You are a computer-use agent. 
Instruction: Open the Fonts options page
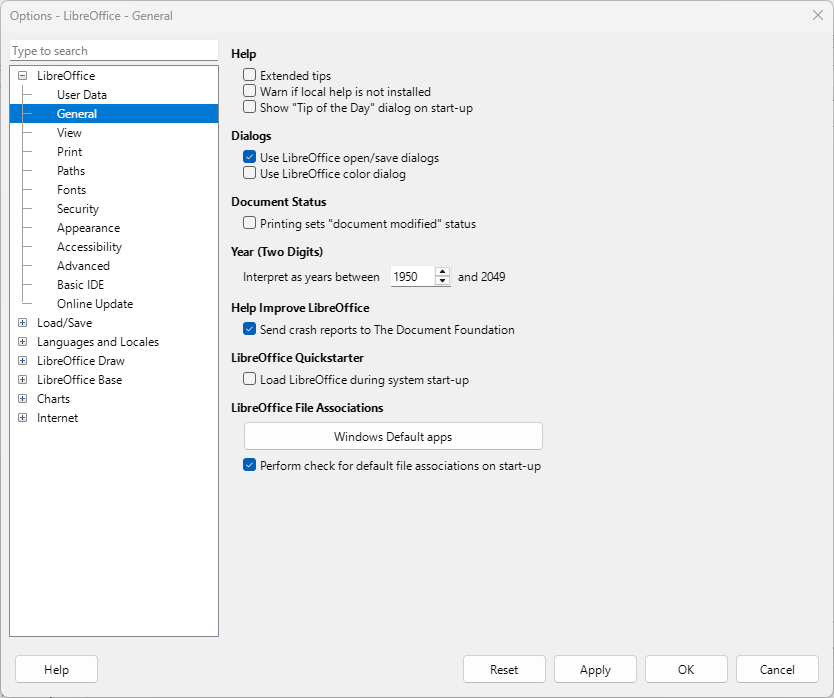coord(71,190)
